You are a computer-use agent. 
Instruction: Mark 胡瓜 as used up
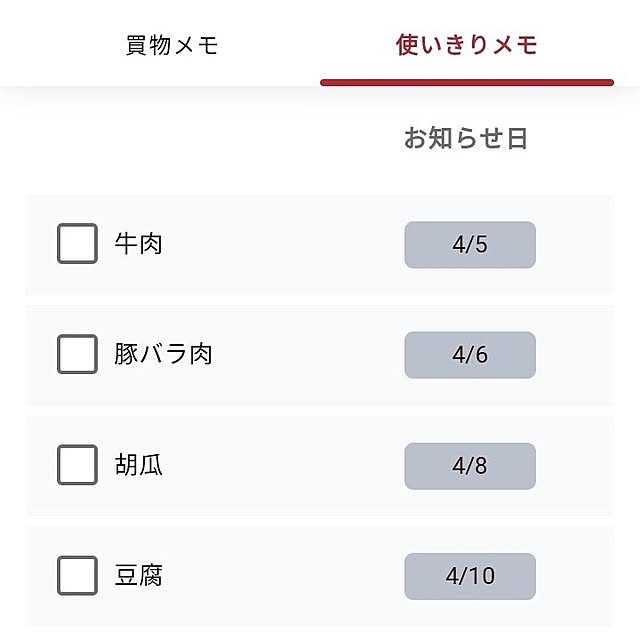coord(77,465)
